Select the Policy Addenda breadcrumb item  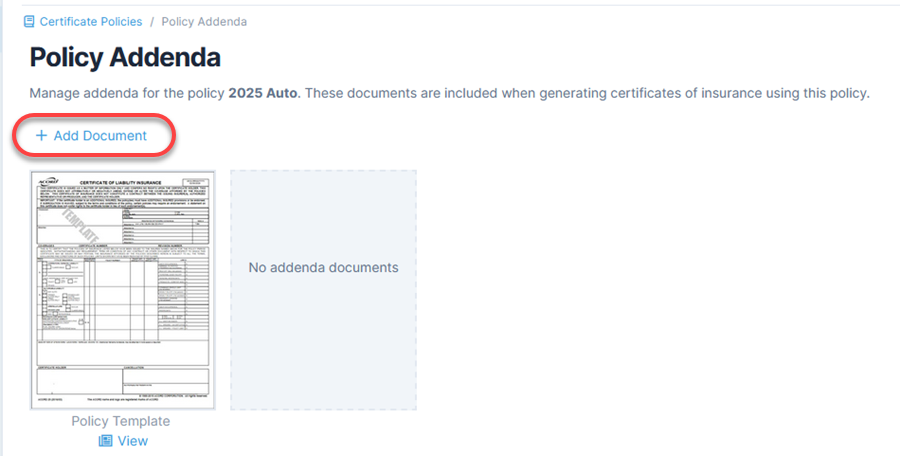(x=204, y=22)
